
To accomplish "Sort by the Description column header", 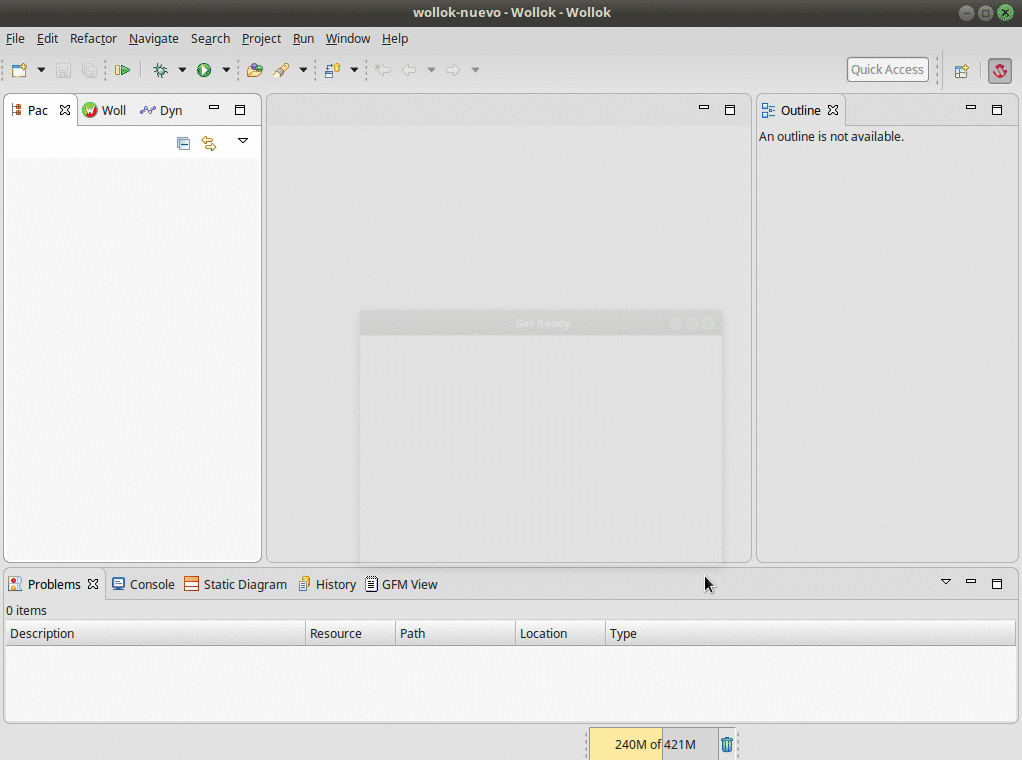I will click(x=156, y=634).
